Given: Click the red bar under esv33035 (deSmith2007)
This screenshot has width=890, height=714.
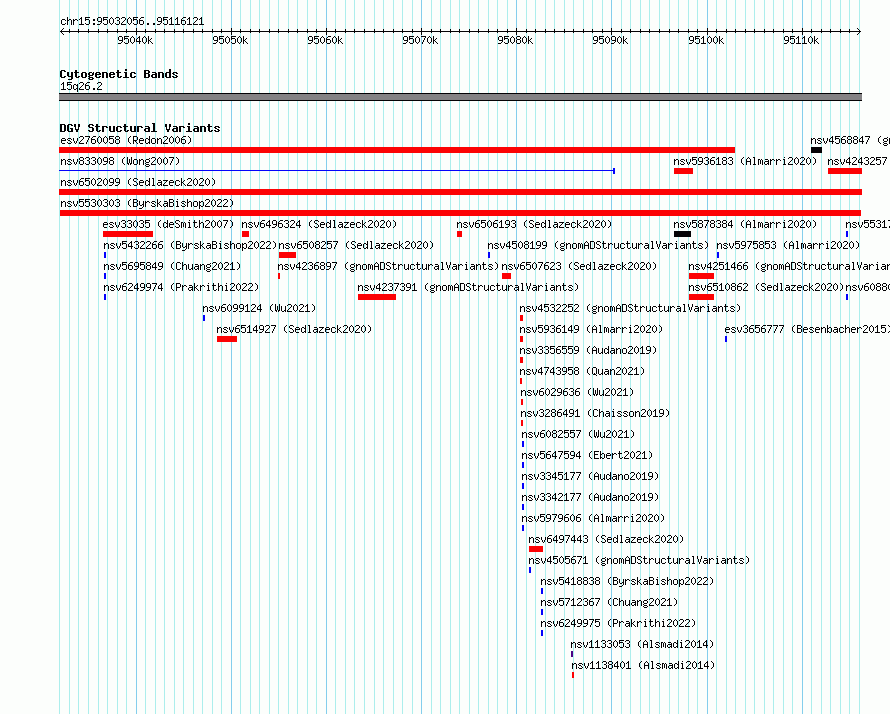Looking at the screenshot, I should [128, 234].
